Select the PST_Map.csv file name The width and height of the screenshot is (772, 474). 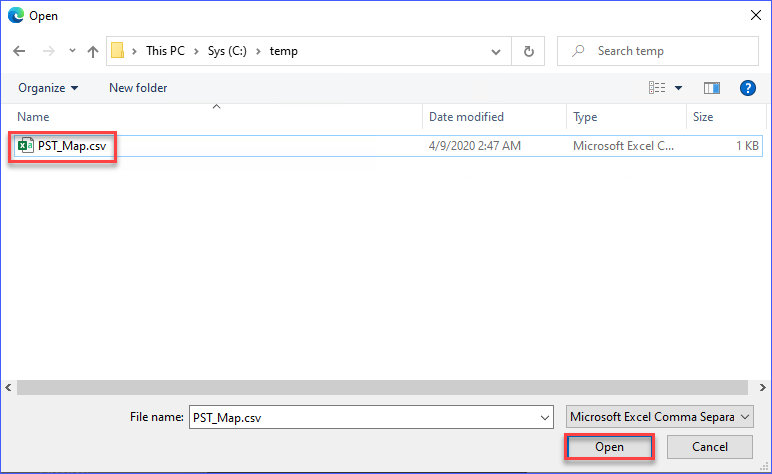(x=72, y=146)
